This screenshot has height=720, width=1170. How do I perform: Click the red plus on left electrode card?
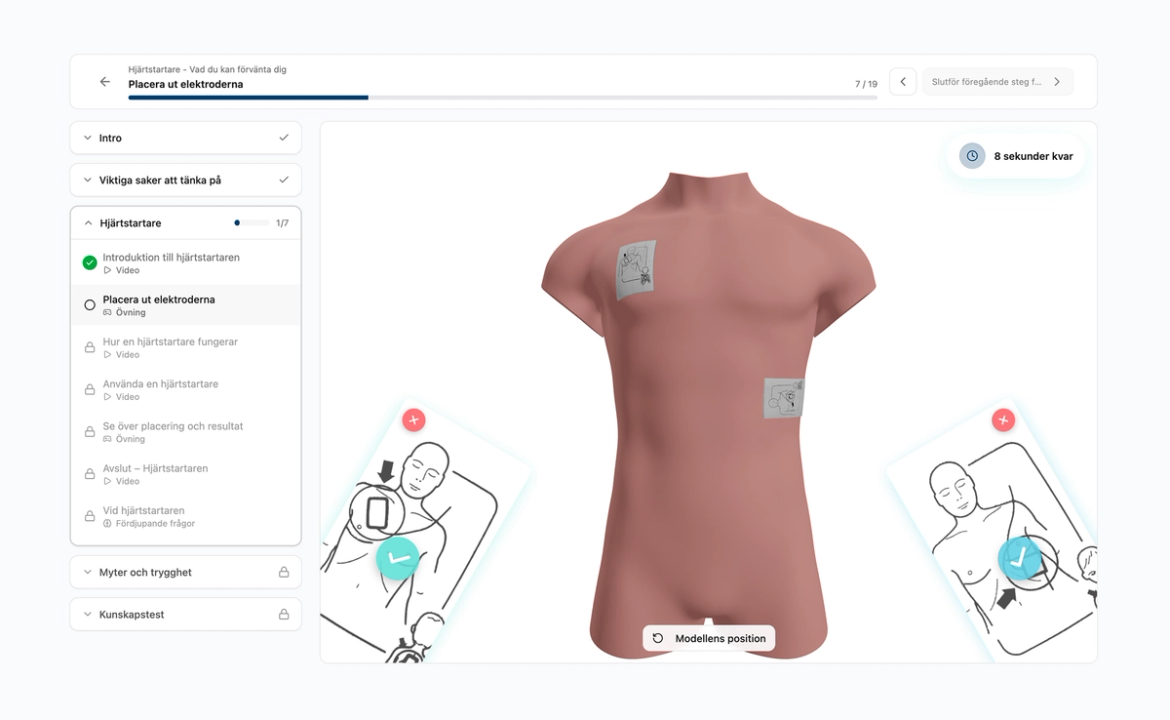pos(414,420)
